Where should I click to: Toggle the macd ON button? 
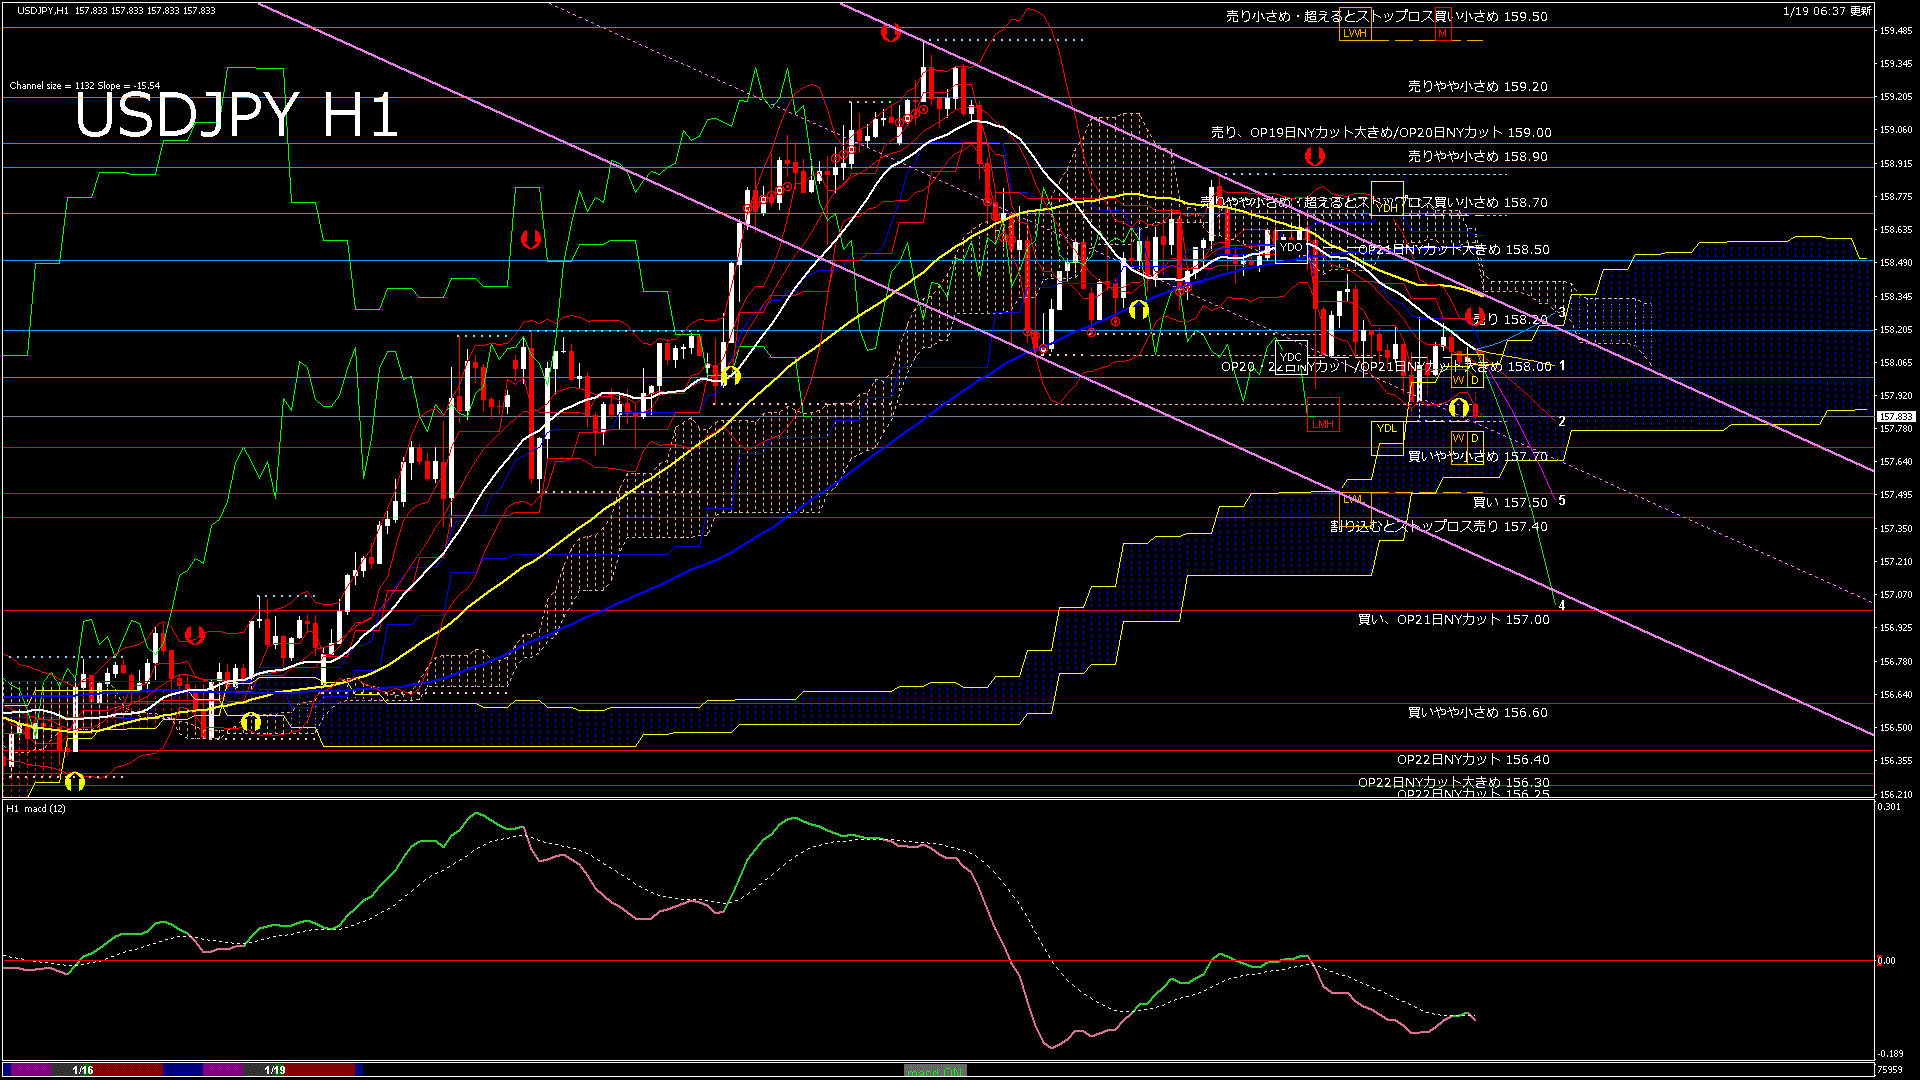click(x=935, y=1071)
